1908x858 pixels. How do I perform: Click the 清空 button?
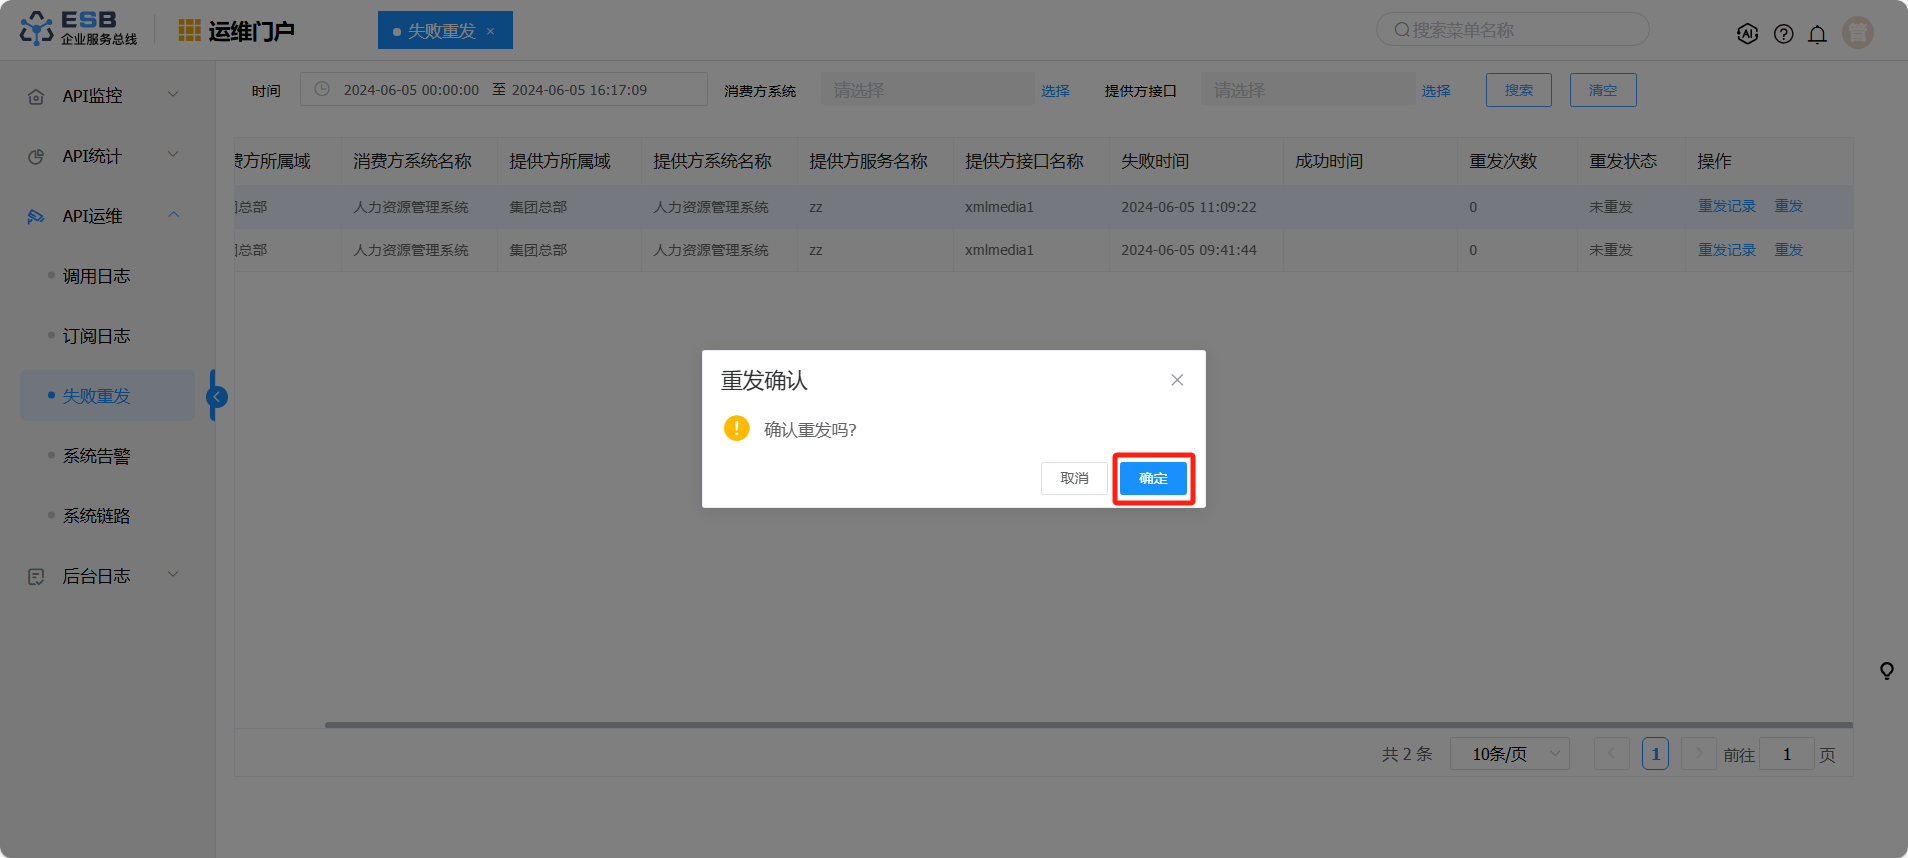(x=1603, y=90)
